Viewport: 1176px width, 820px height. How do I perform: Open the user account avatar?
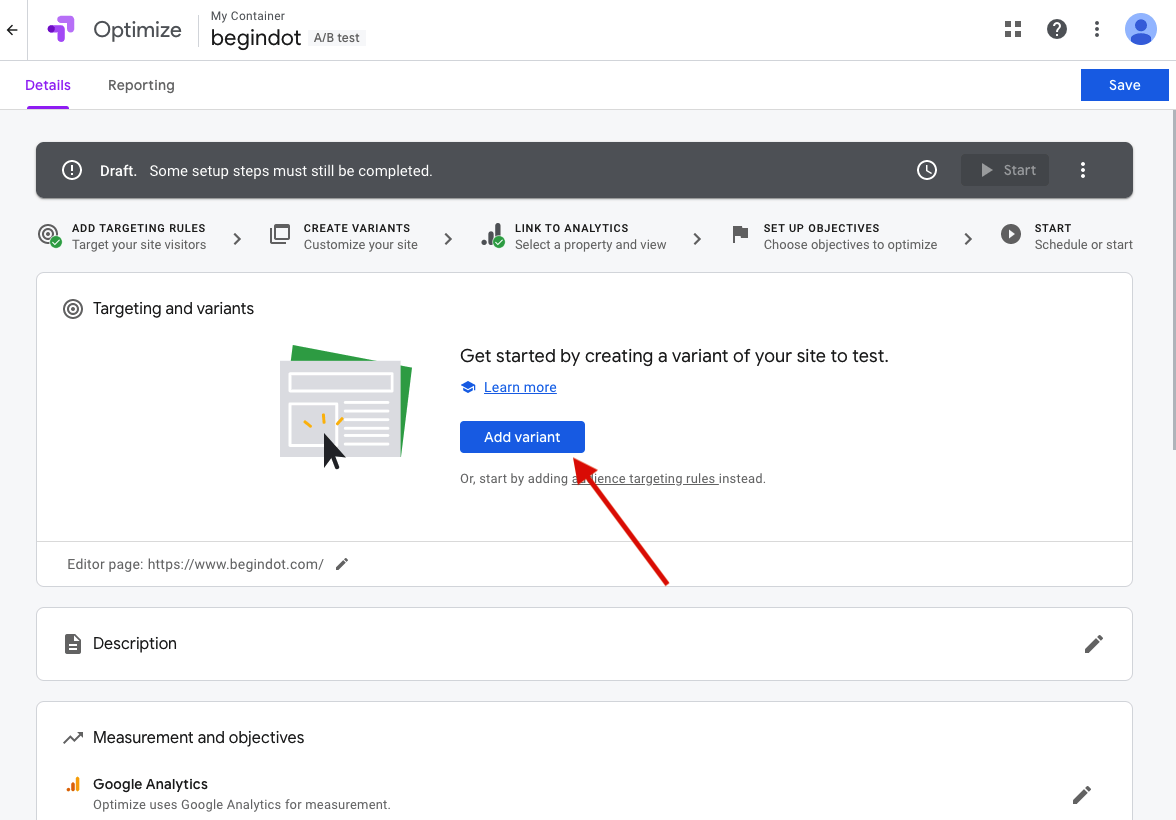click(1140, 29)
